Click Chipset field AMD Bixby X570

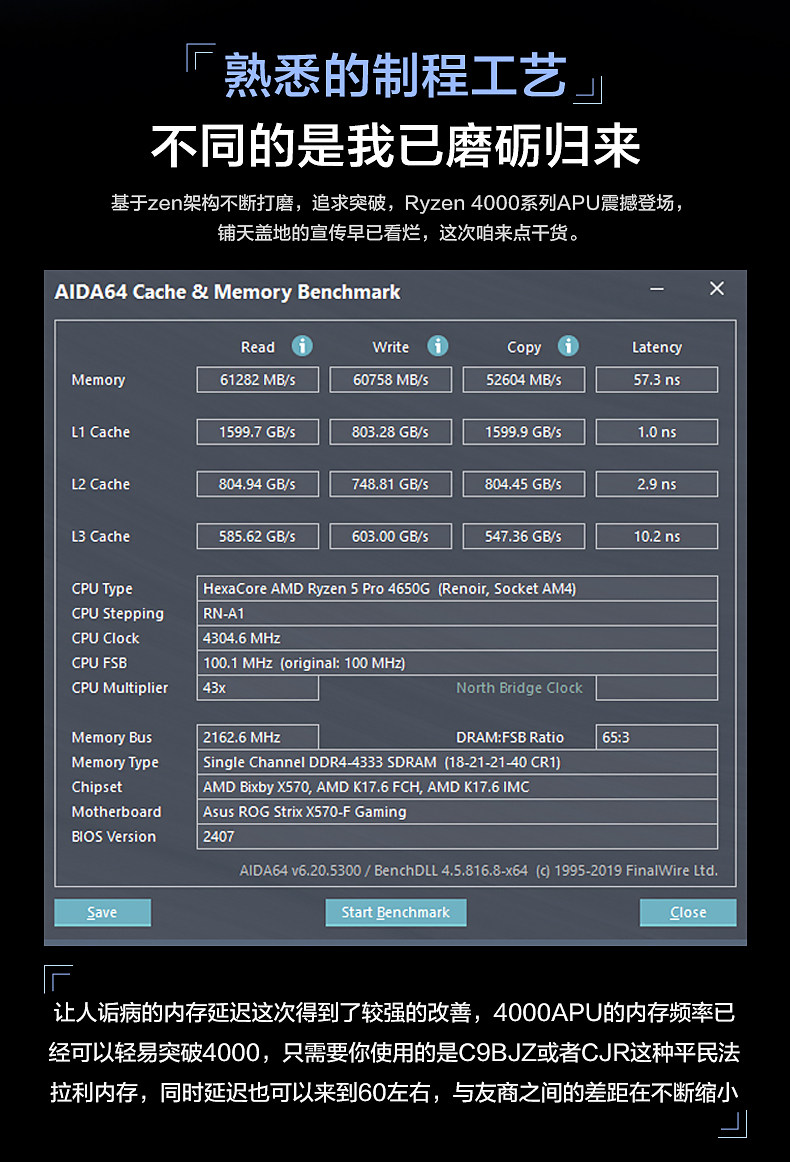(457, 787)
